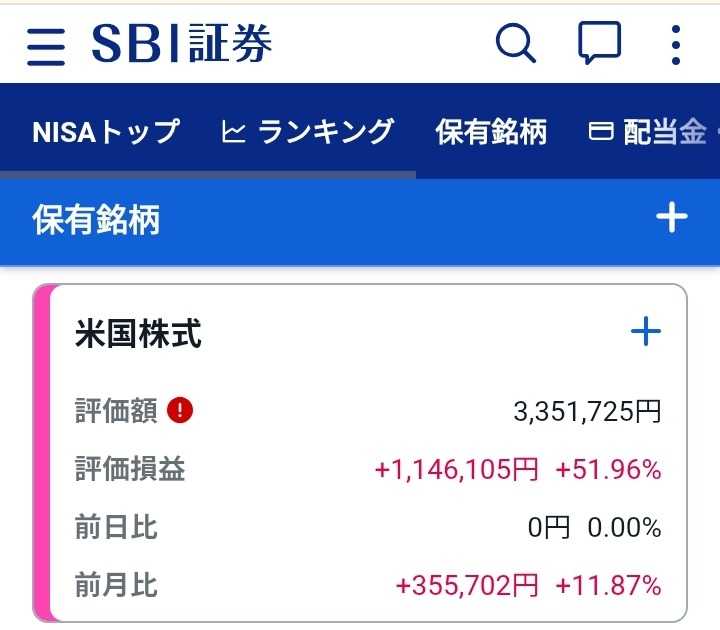Viewport: 720px width, 630px height.
Task: Click the card icon beside 配当金
Action: (x=601, y=132)
